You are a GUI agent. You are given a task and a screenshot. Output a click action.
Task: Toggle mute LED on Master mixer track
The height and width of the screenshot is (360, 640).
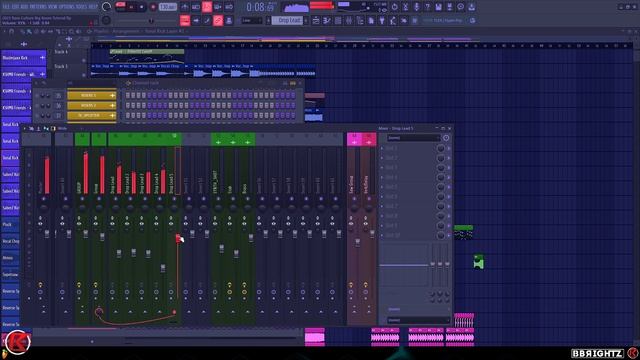(x=43, y=199)
